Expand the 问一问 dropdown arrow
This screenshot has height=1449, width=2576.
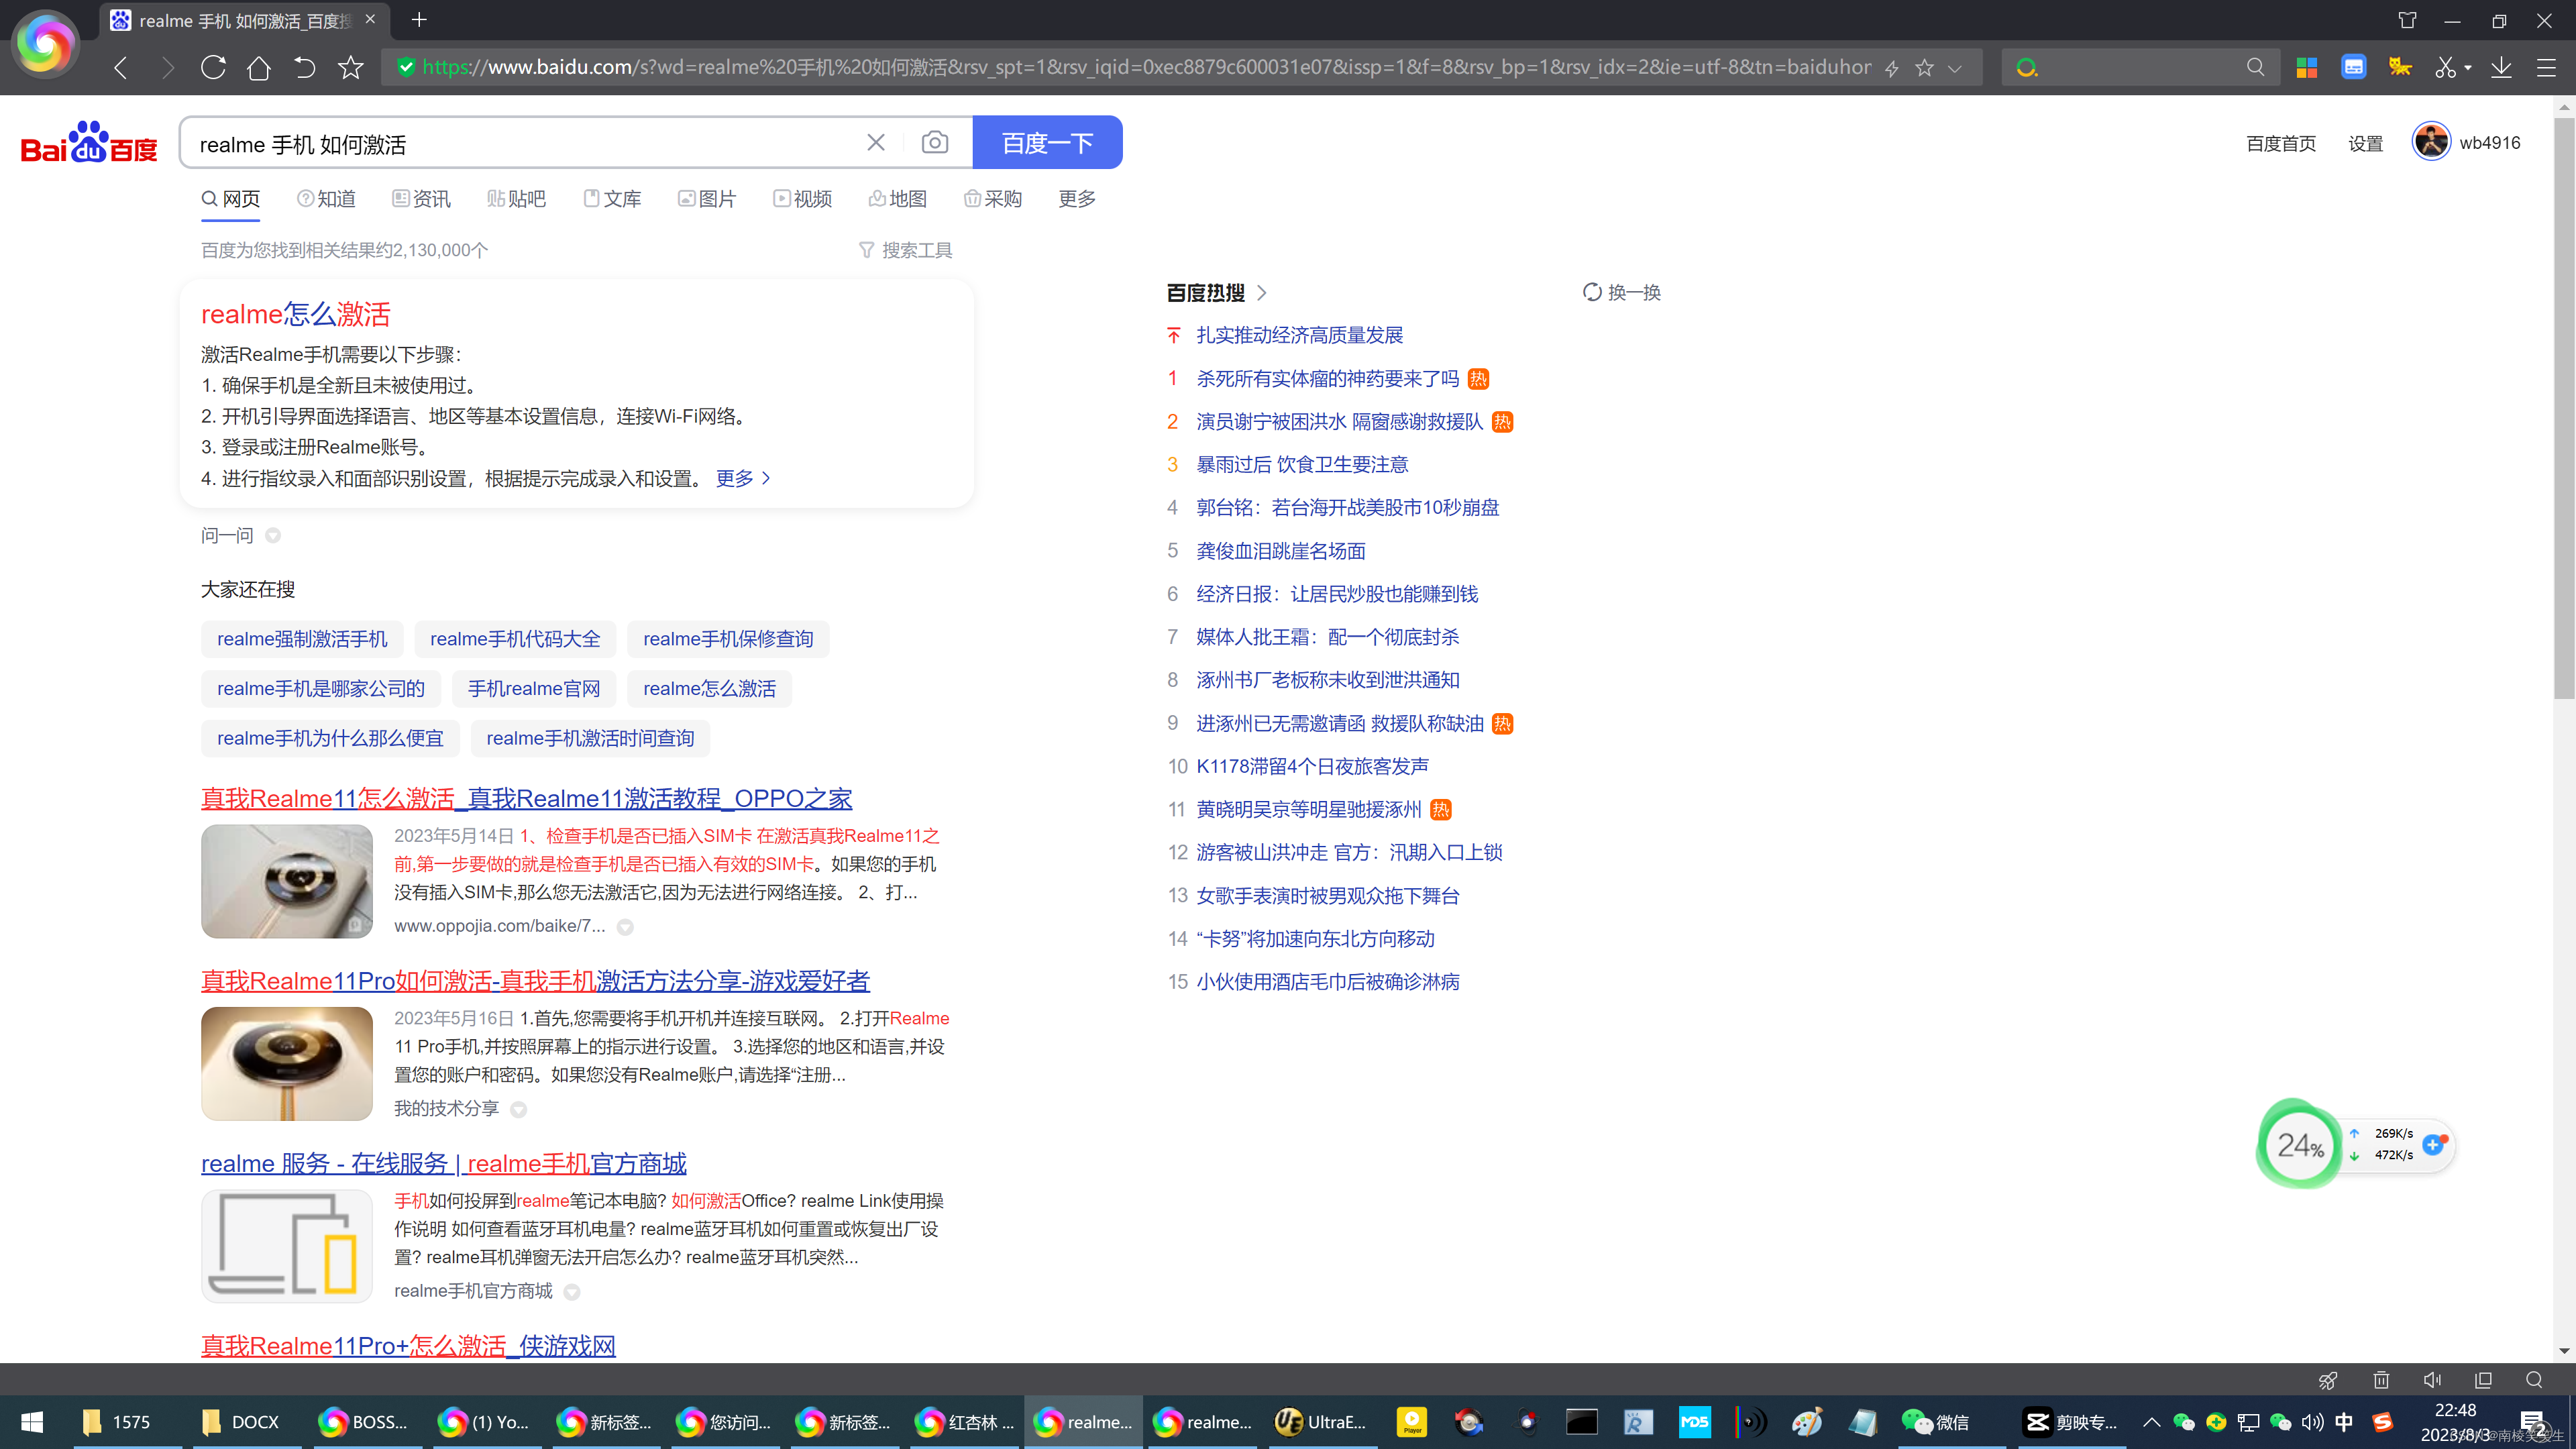[273, 536]
